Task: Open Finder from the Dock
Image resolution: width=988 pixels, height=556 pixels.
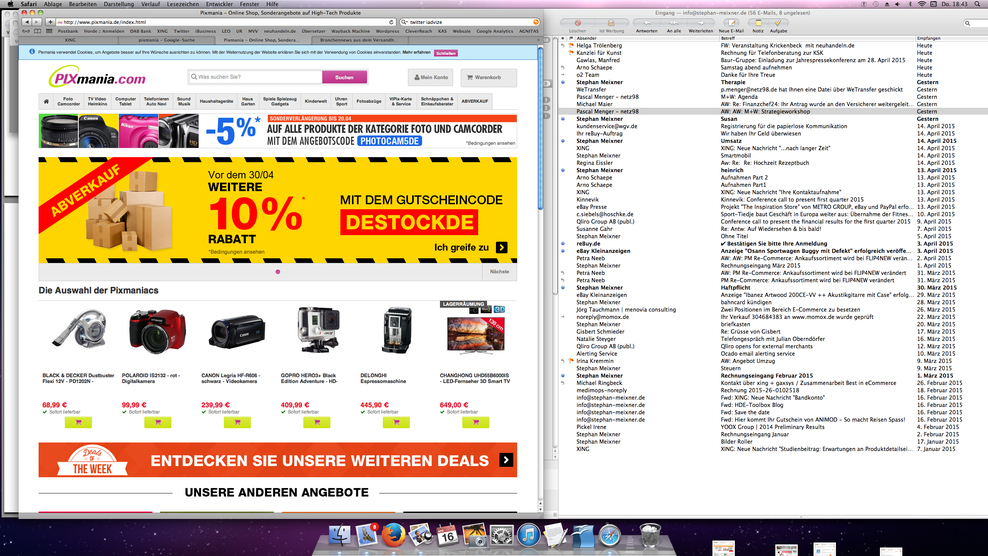Action: tap(339, 536)
